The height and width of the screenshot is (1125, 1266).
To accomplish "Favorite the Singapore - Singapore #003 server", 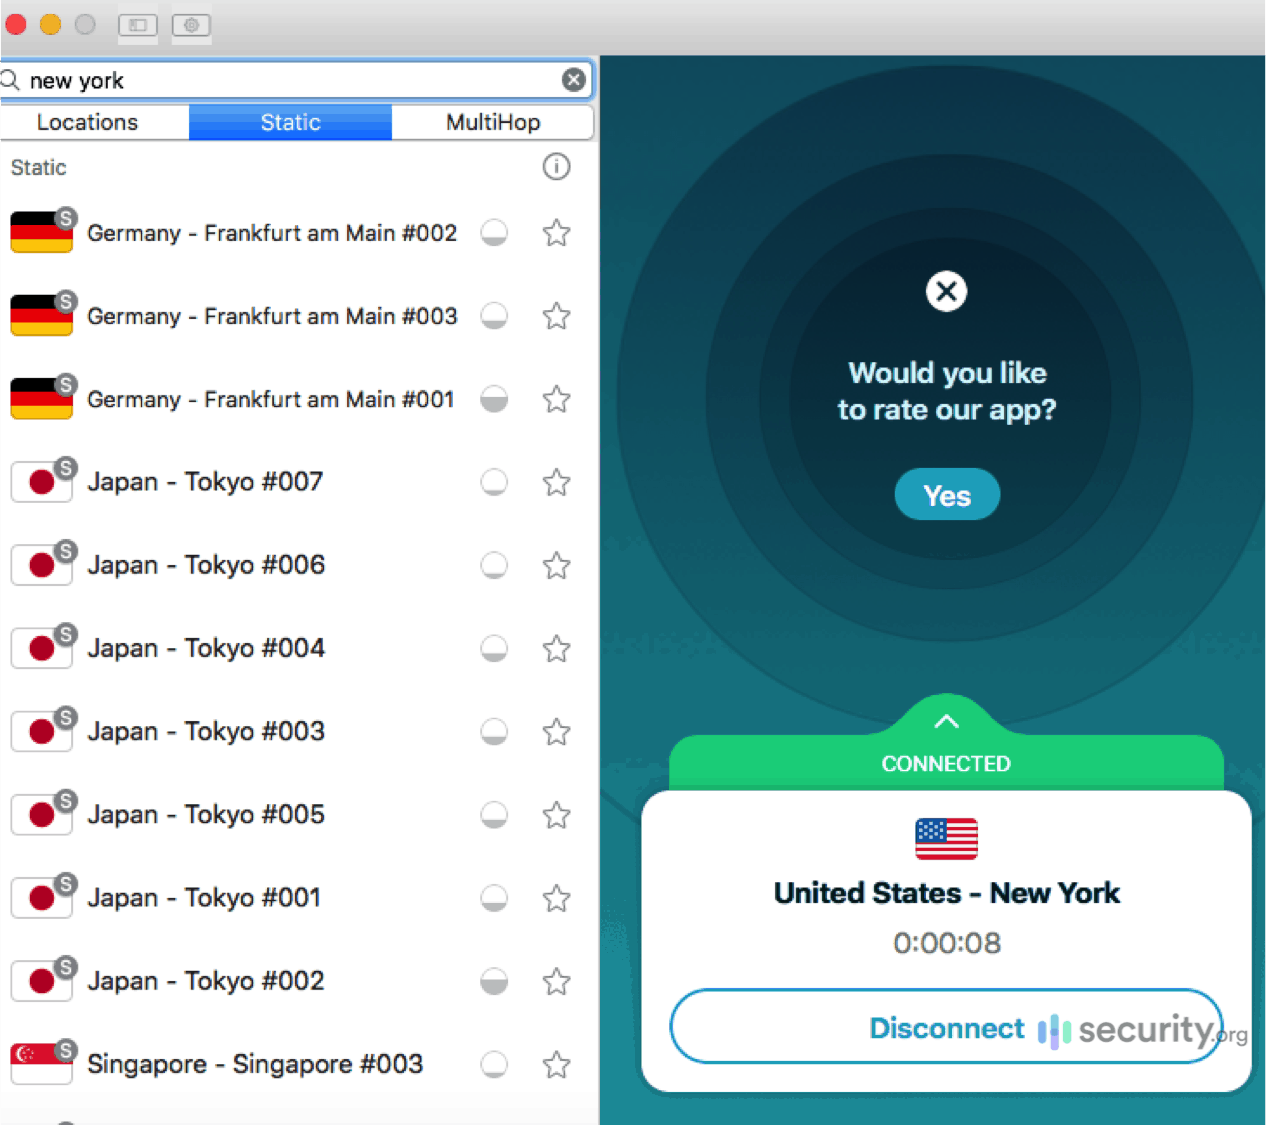I will tap(556, 1065).
